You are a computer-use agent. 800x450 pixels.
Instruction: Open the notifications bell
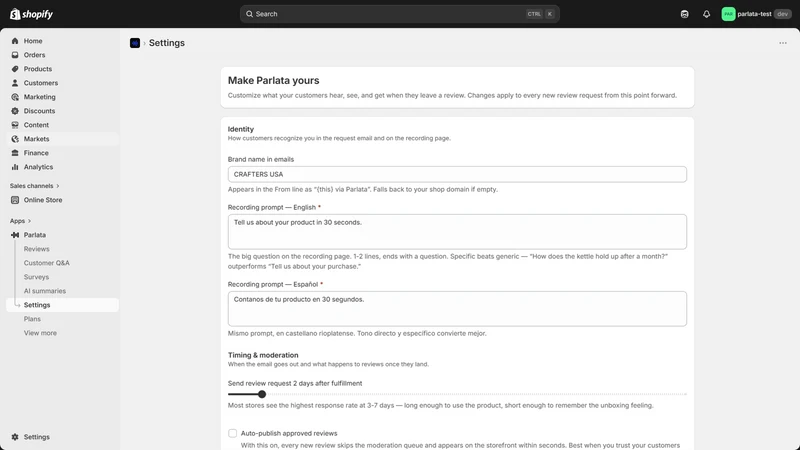(706, 14)
